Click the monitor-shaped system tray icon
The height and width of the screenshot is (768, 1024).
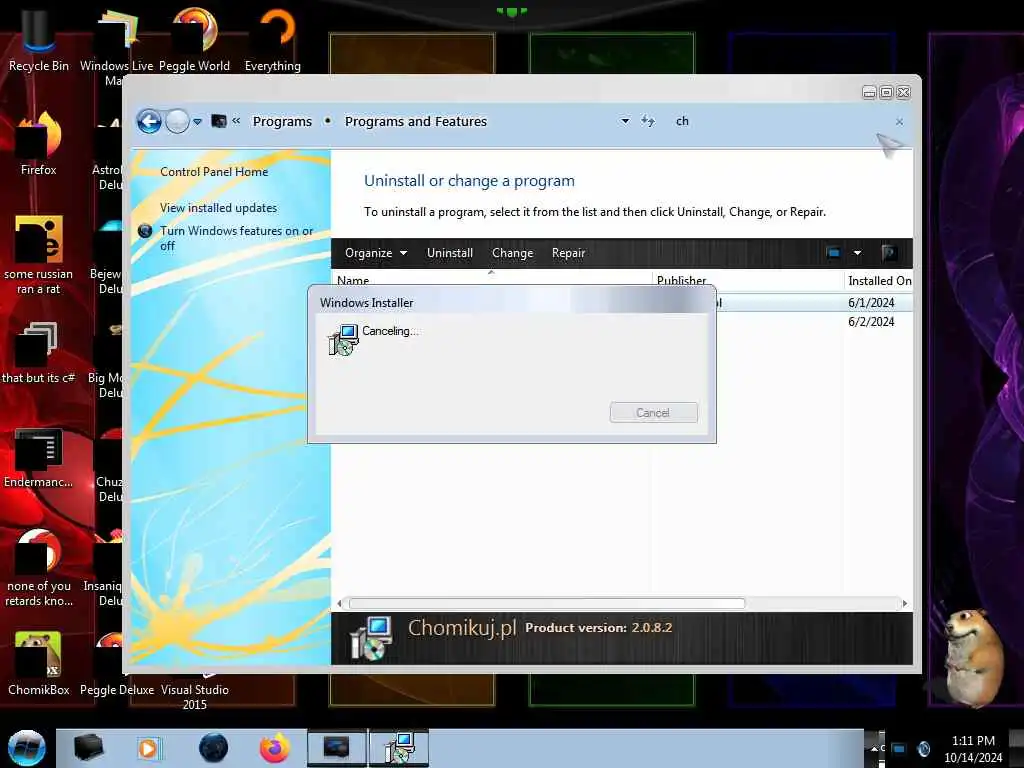899,748
